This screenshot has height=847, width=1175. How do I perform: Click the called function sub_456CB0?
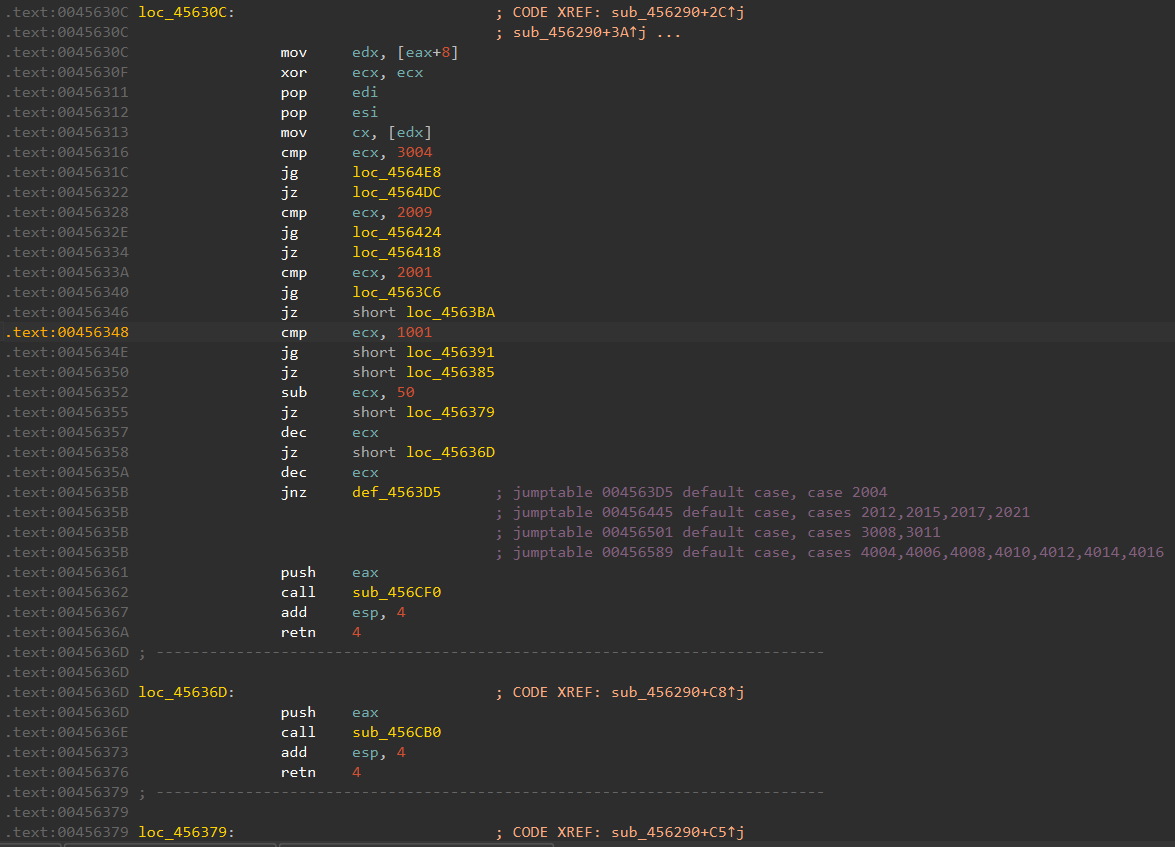pos(396,732)
